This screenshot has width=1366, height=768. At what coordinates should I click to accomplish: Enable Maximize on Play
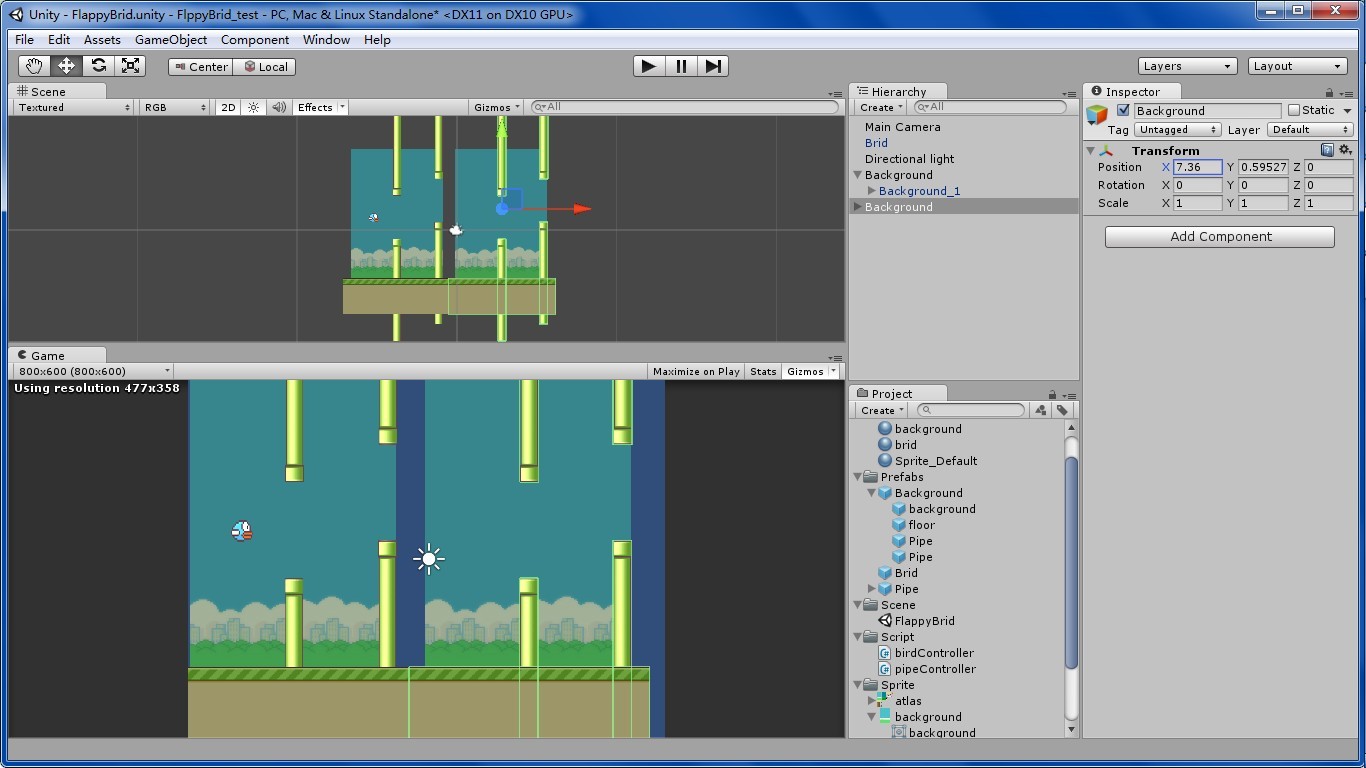click(695, 370)
